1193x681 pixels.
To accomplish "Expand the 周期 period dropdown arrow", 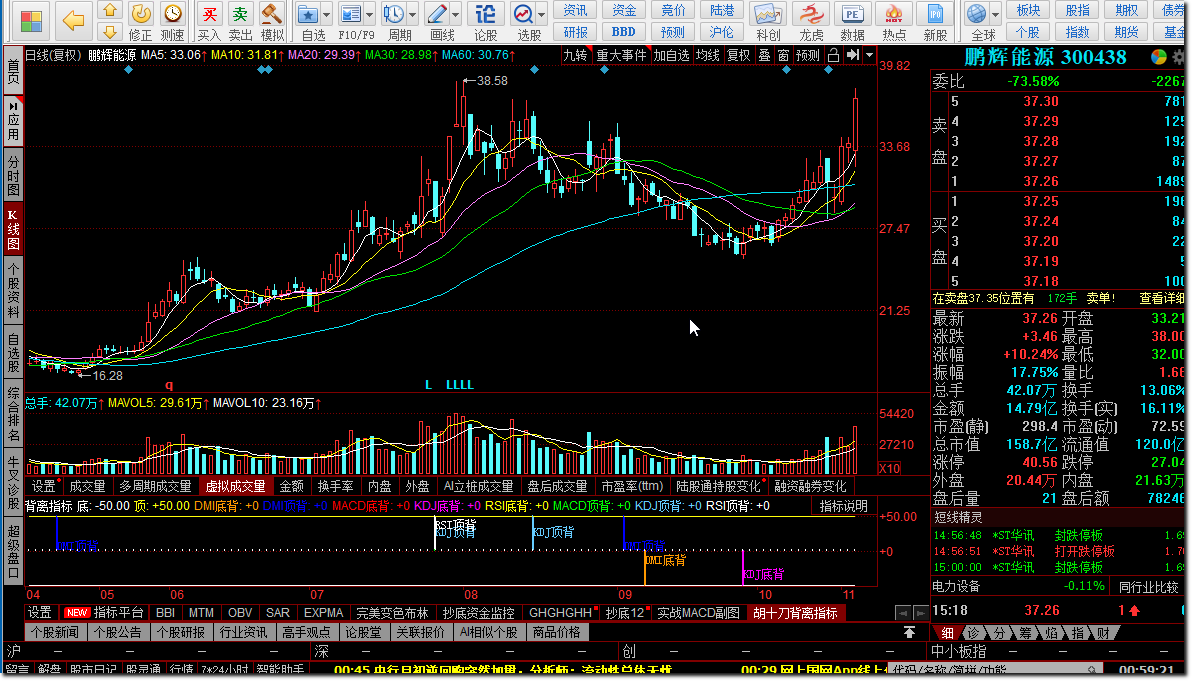I will [x=413, y=14].
